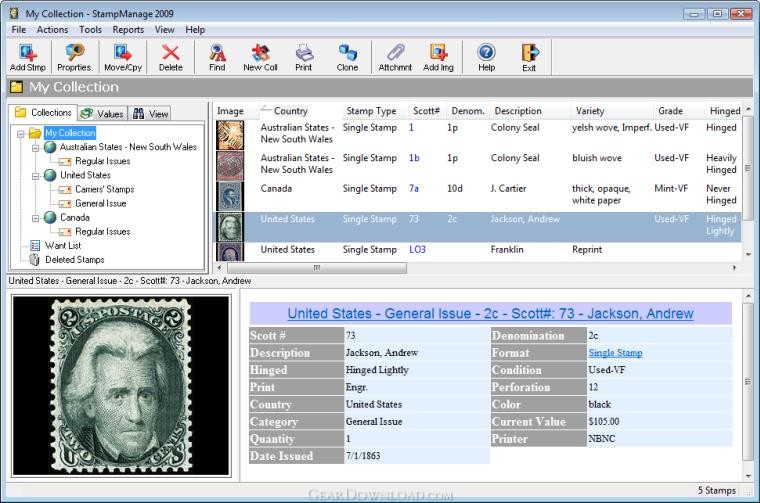
Task: Open Scott# 1b link in list
Action: point(414,158)
